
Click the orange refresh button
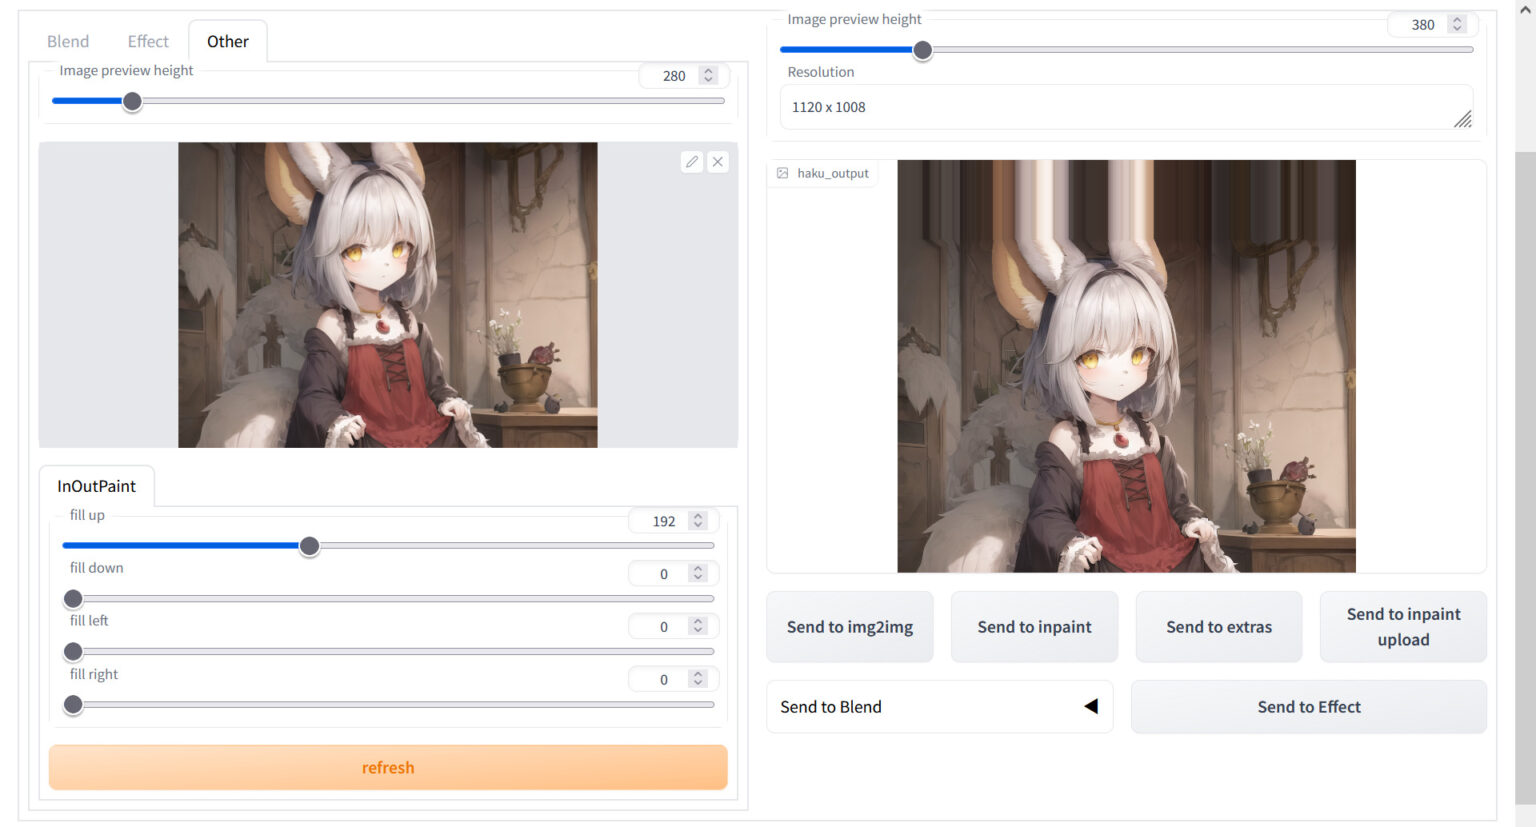(388, 767)
